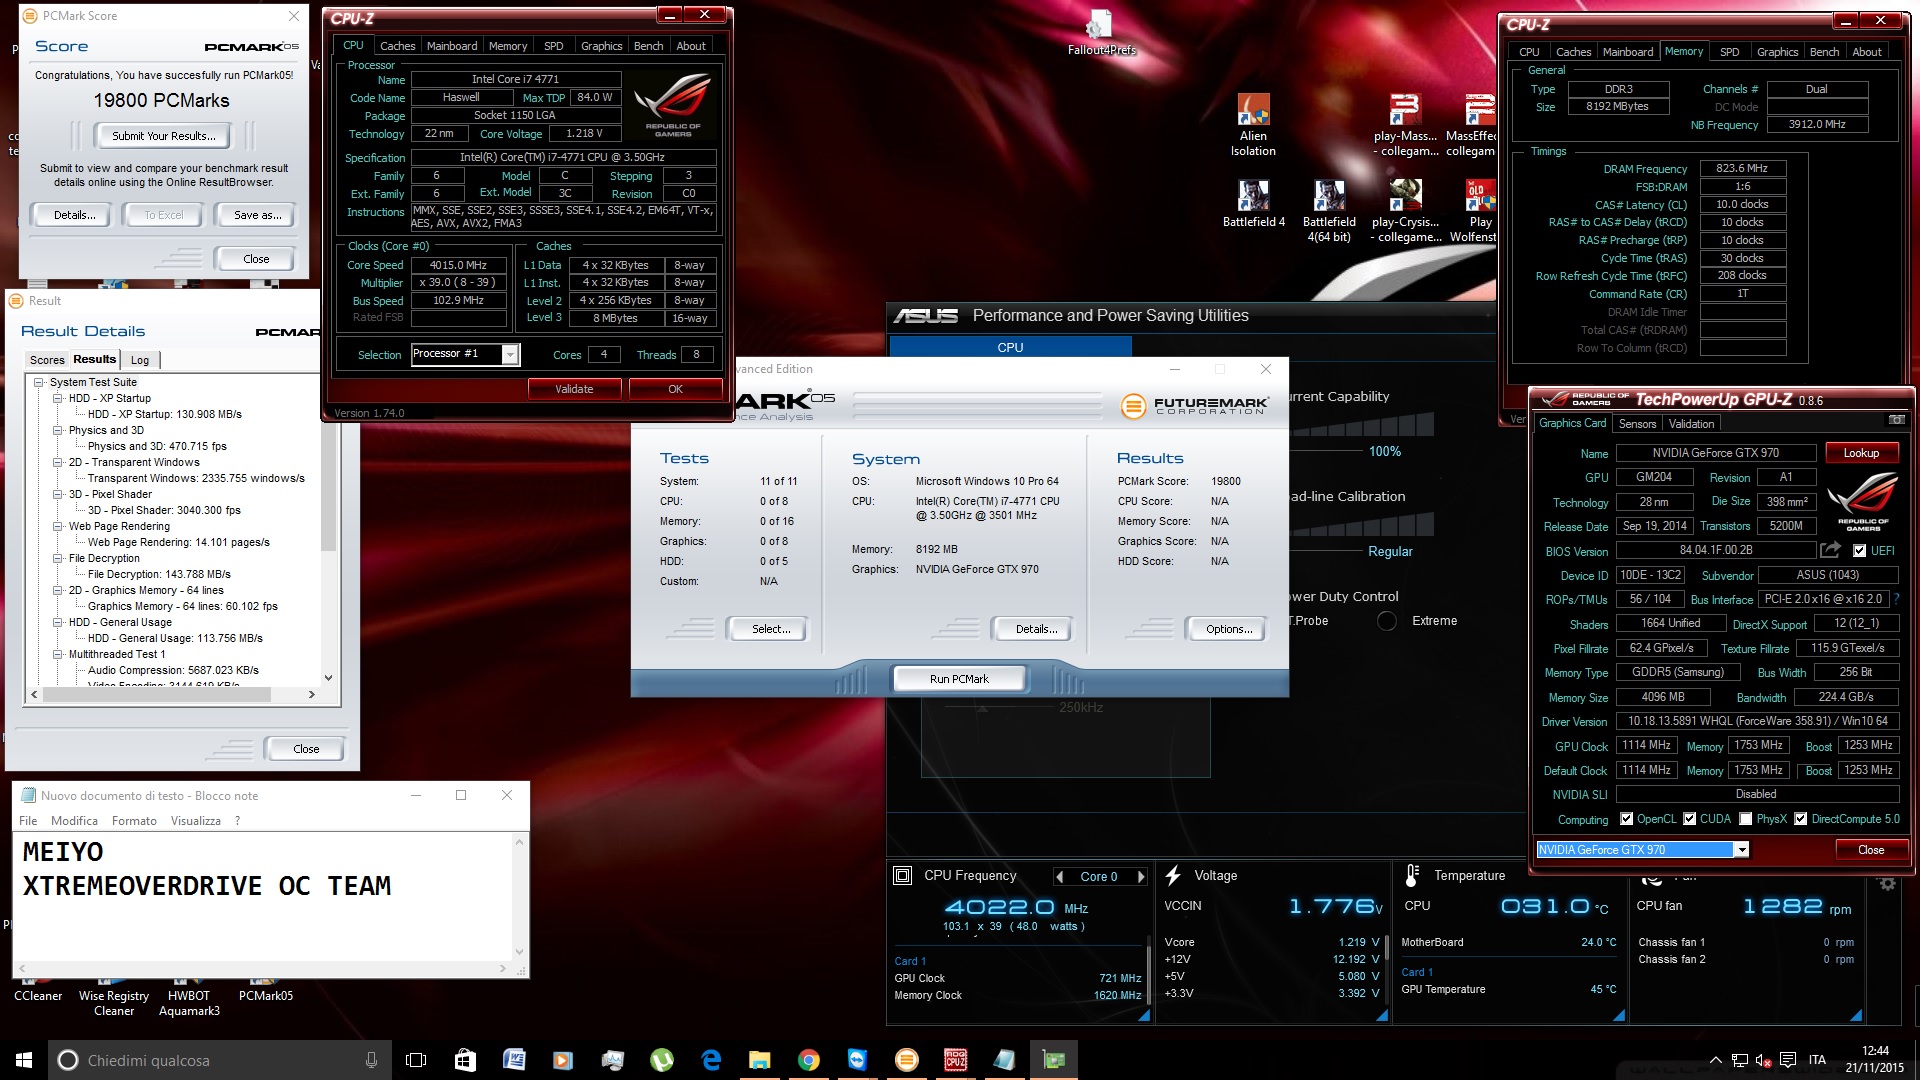The width and height of the screenshot is (1920, 1080).
Task: Click in the Notepad text area
Action: point(262,896)
